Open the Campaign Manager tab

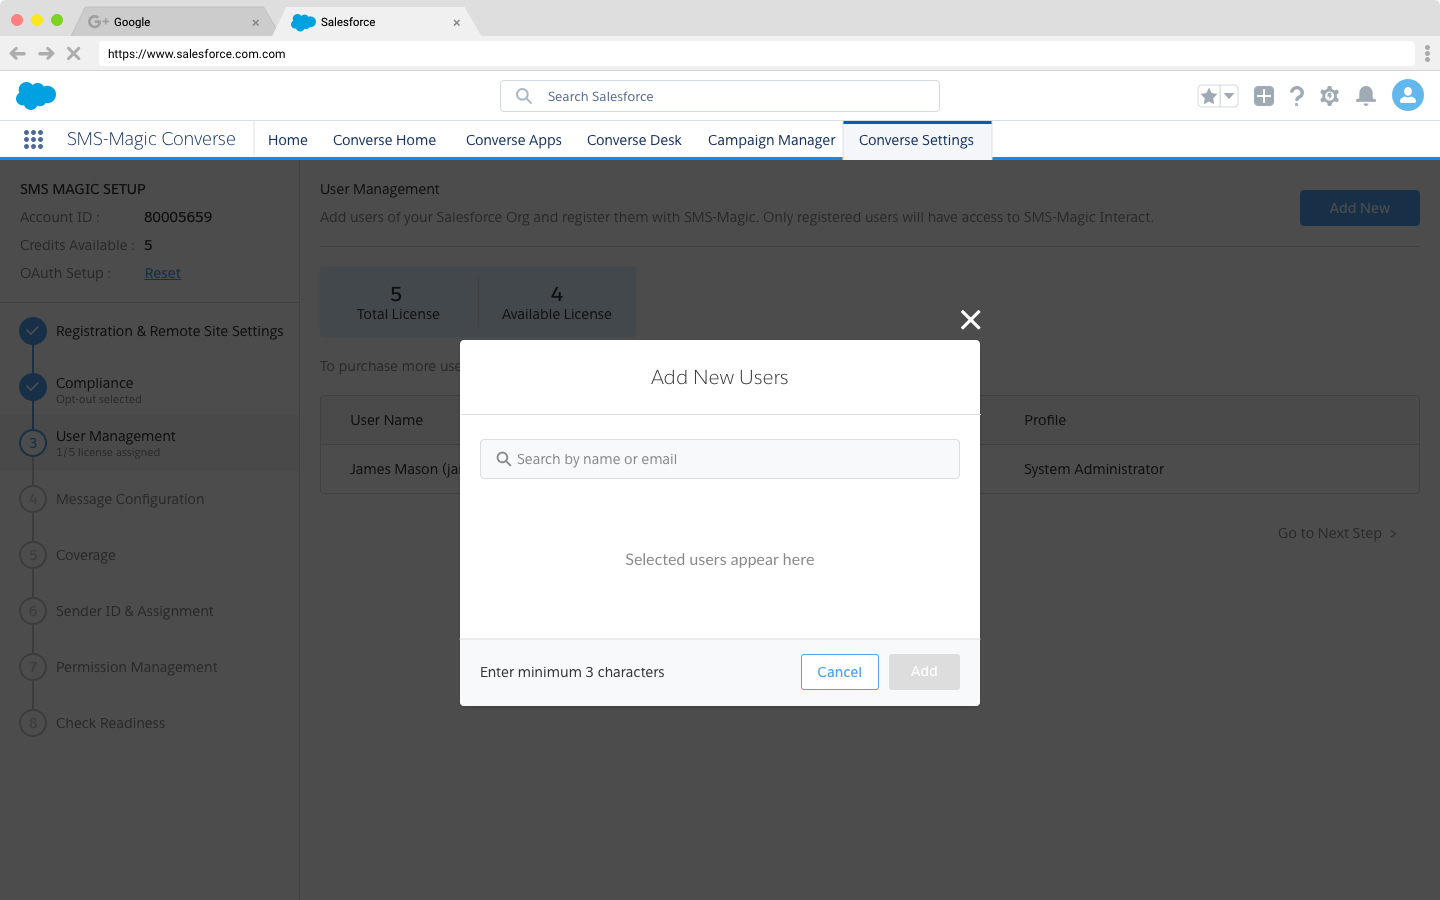pos(771,140)
